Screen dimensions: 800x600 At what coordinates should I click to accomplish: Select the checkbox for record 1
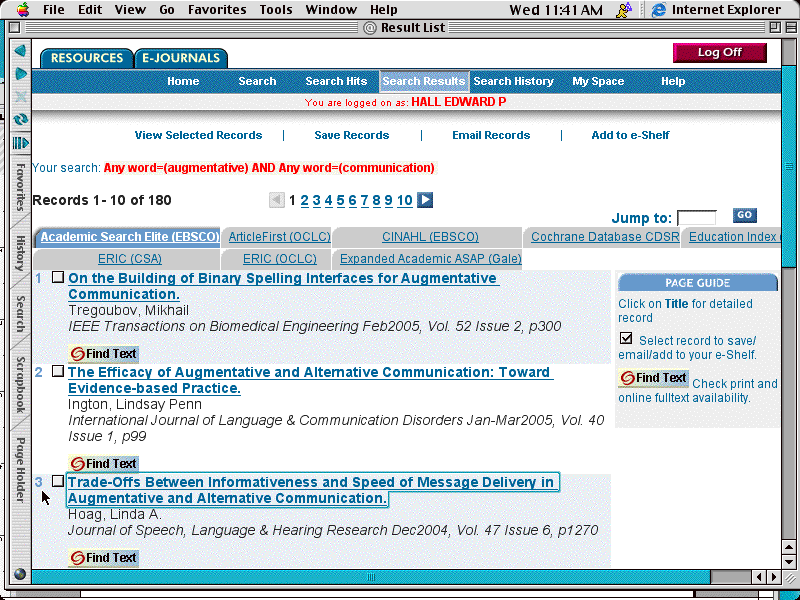[x=58, y=277]
